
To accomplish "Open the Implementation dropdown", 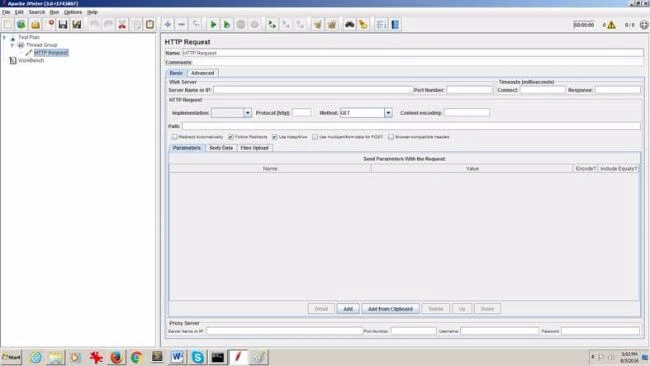I will click(x=247, y=113).
